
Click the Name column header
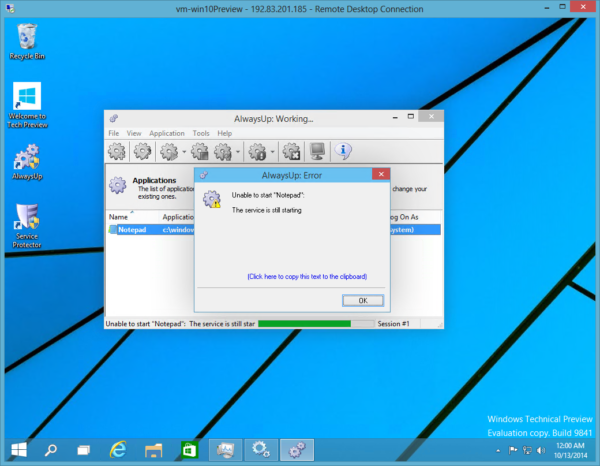coord(119,216)
